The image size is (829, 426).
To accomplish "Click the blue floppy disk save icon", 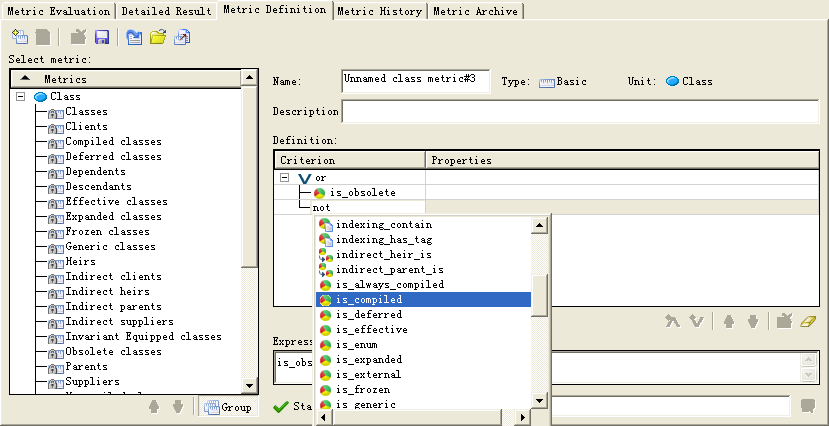I will pyautogui.click(x=102, y=37).
